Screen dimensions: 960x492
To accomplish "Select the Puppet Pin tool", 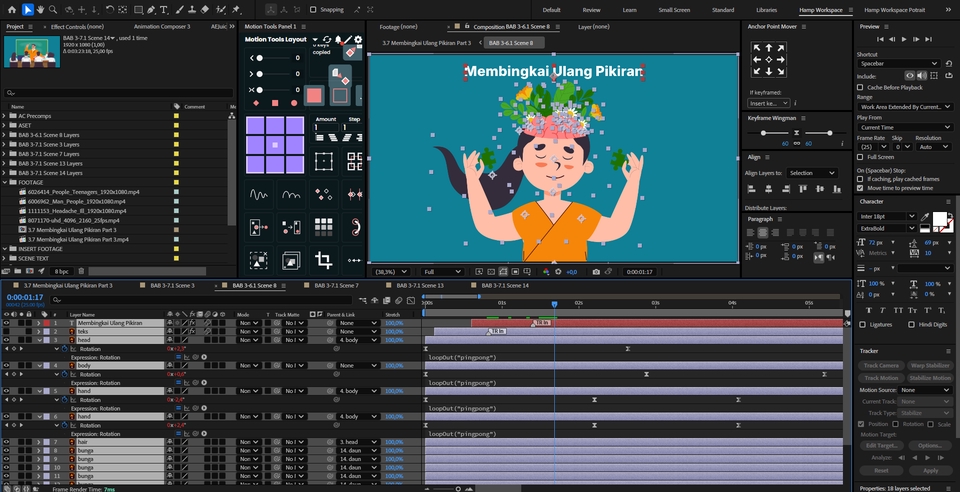I will 236,9.
